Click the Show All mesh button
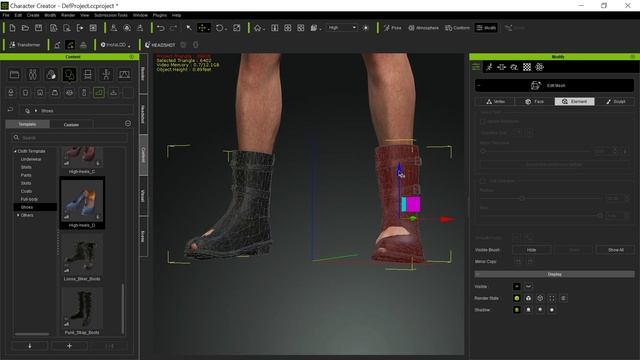 [x=616, y=249]
